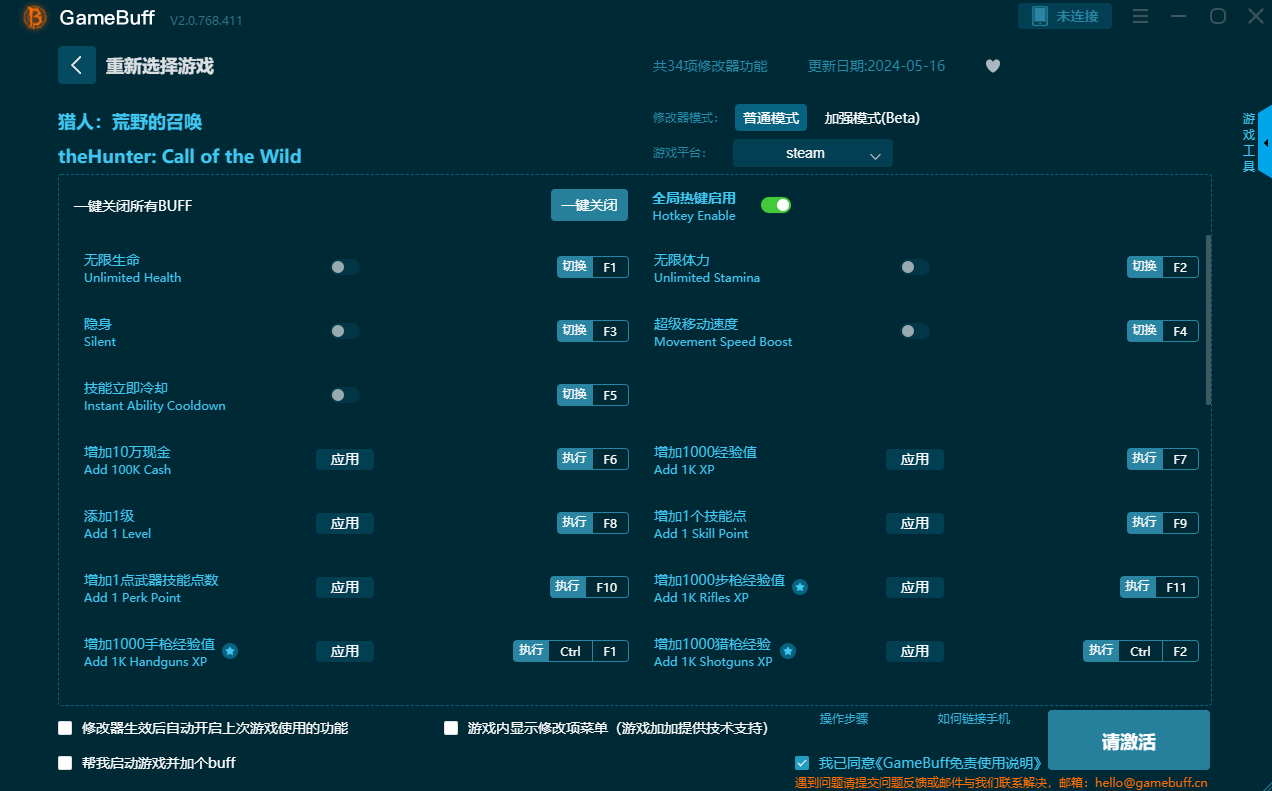Click theHunter: Call of the Wild title
The image size is (1272, 791).
pos(180,156)
